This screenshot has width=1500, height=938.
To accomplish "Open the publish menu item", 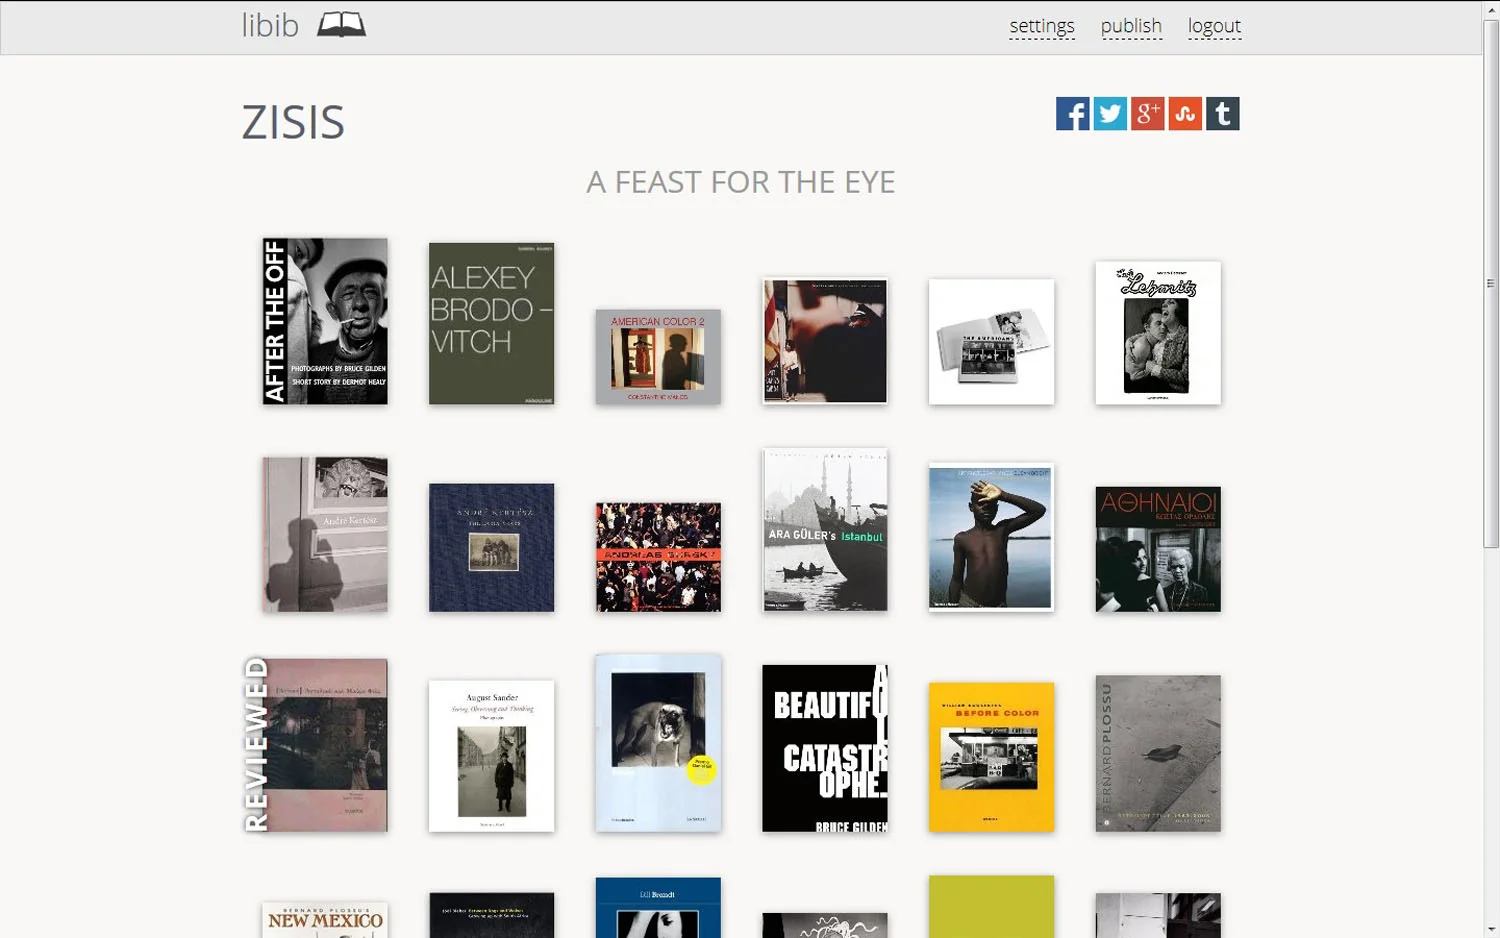I will tap(1131, 26).
